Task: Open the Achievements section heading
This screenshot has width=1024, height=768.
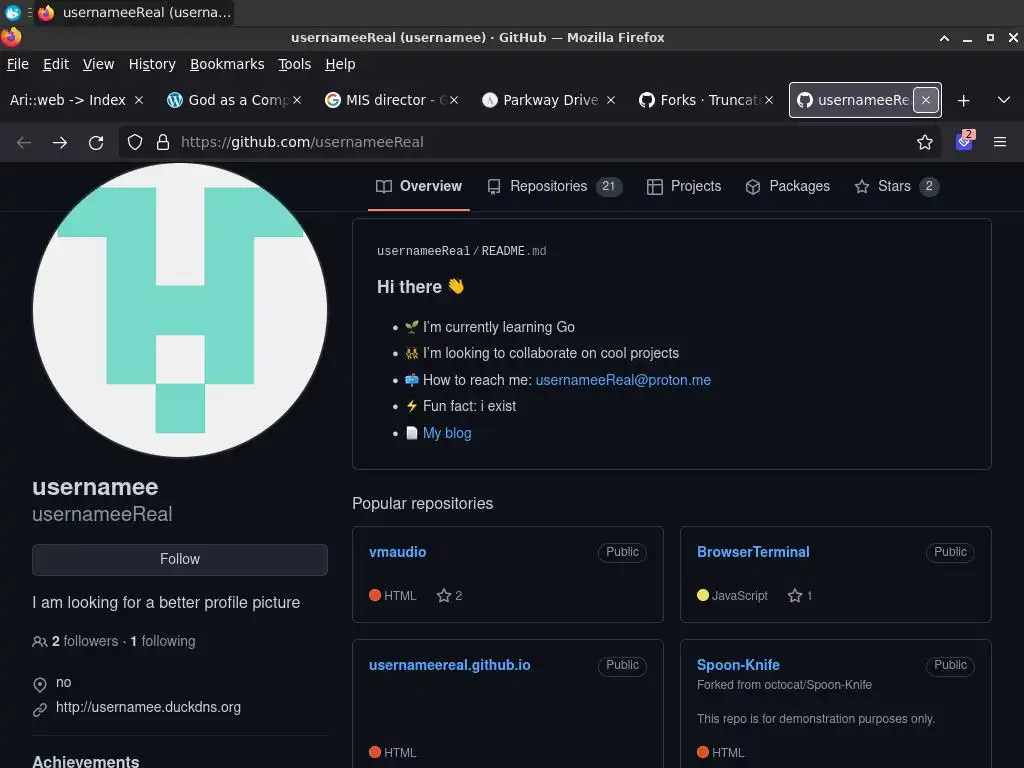Action: pos(86,761)
